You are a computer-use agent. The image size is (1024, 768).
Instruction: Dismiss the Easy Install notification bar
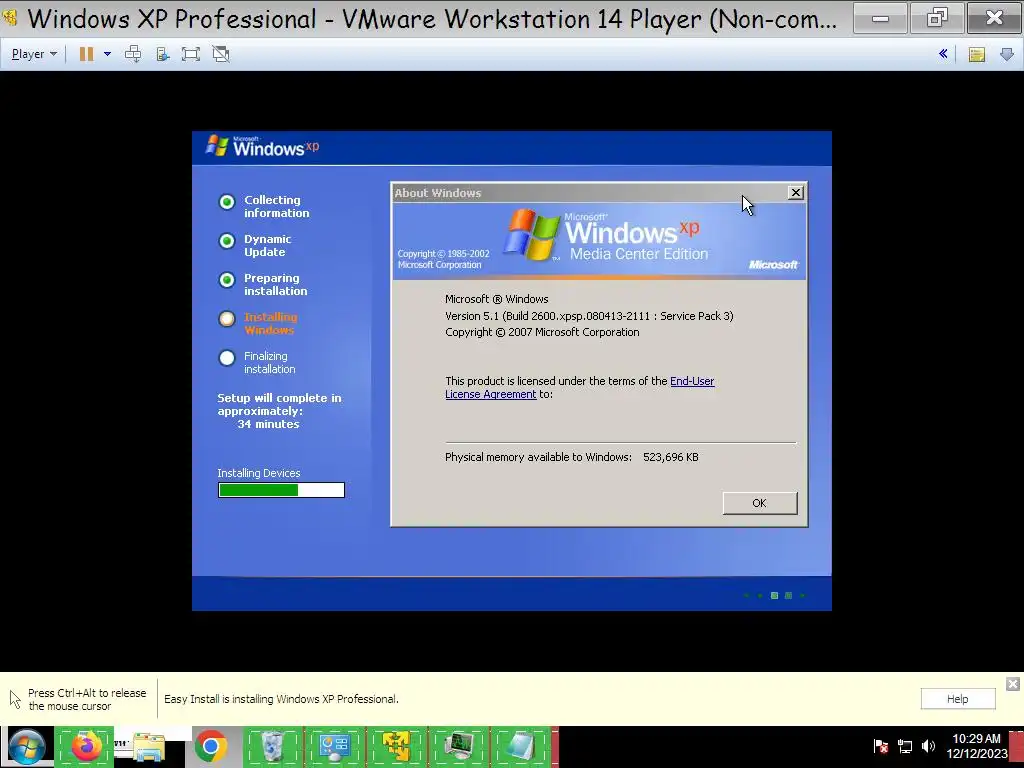point(1012,684)
